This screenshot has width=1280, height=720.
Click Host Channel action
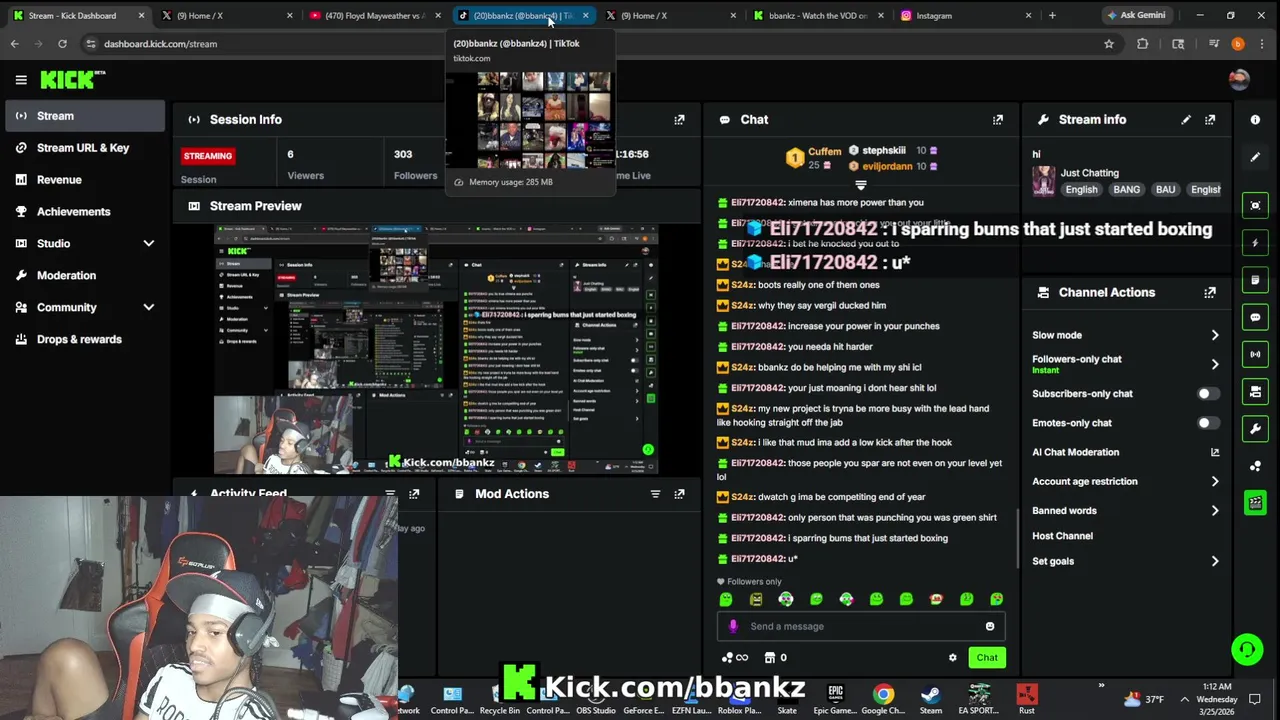click(1062, 536)
